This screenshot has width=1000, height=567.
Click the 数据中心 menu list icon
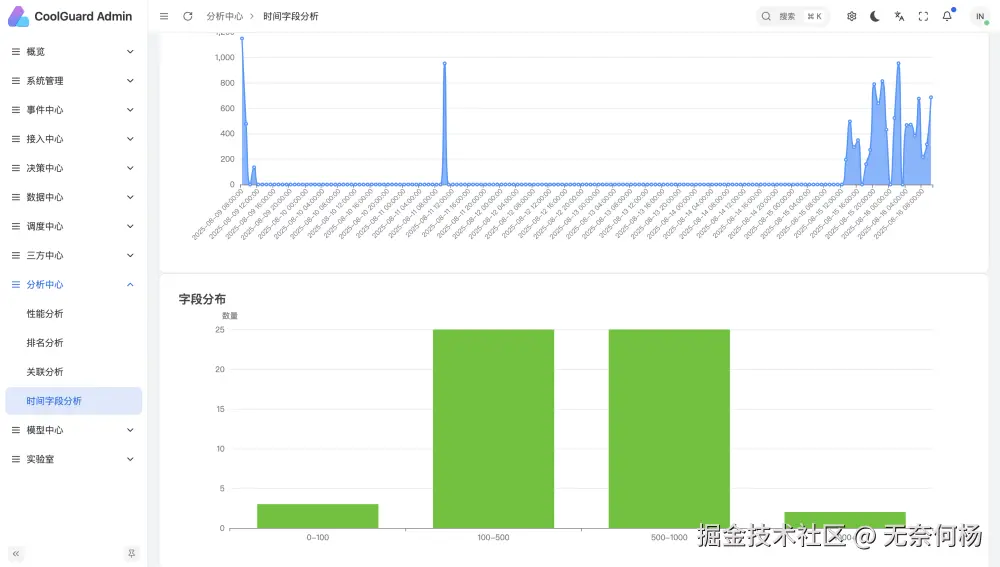click(x=16, y=197)
